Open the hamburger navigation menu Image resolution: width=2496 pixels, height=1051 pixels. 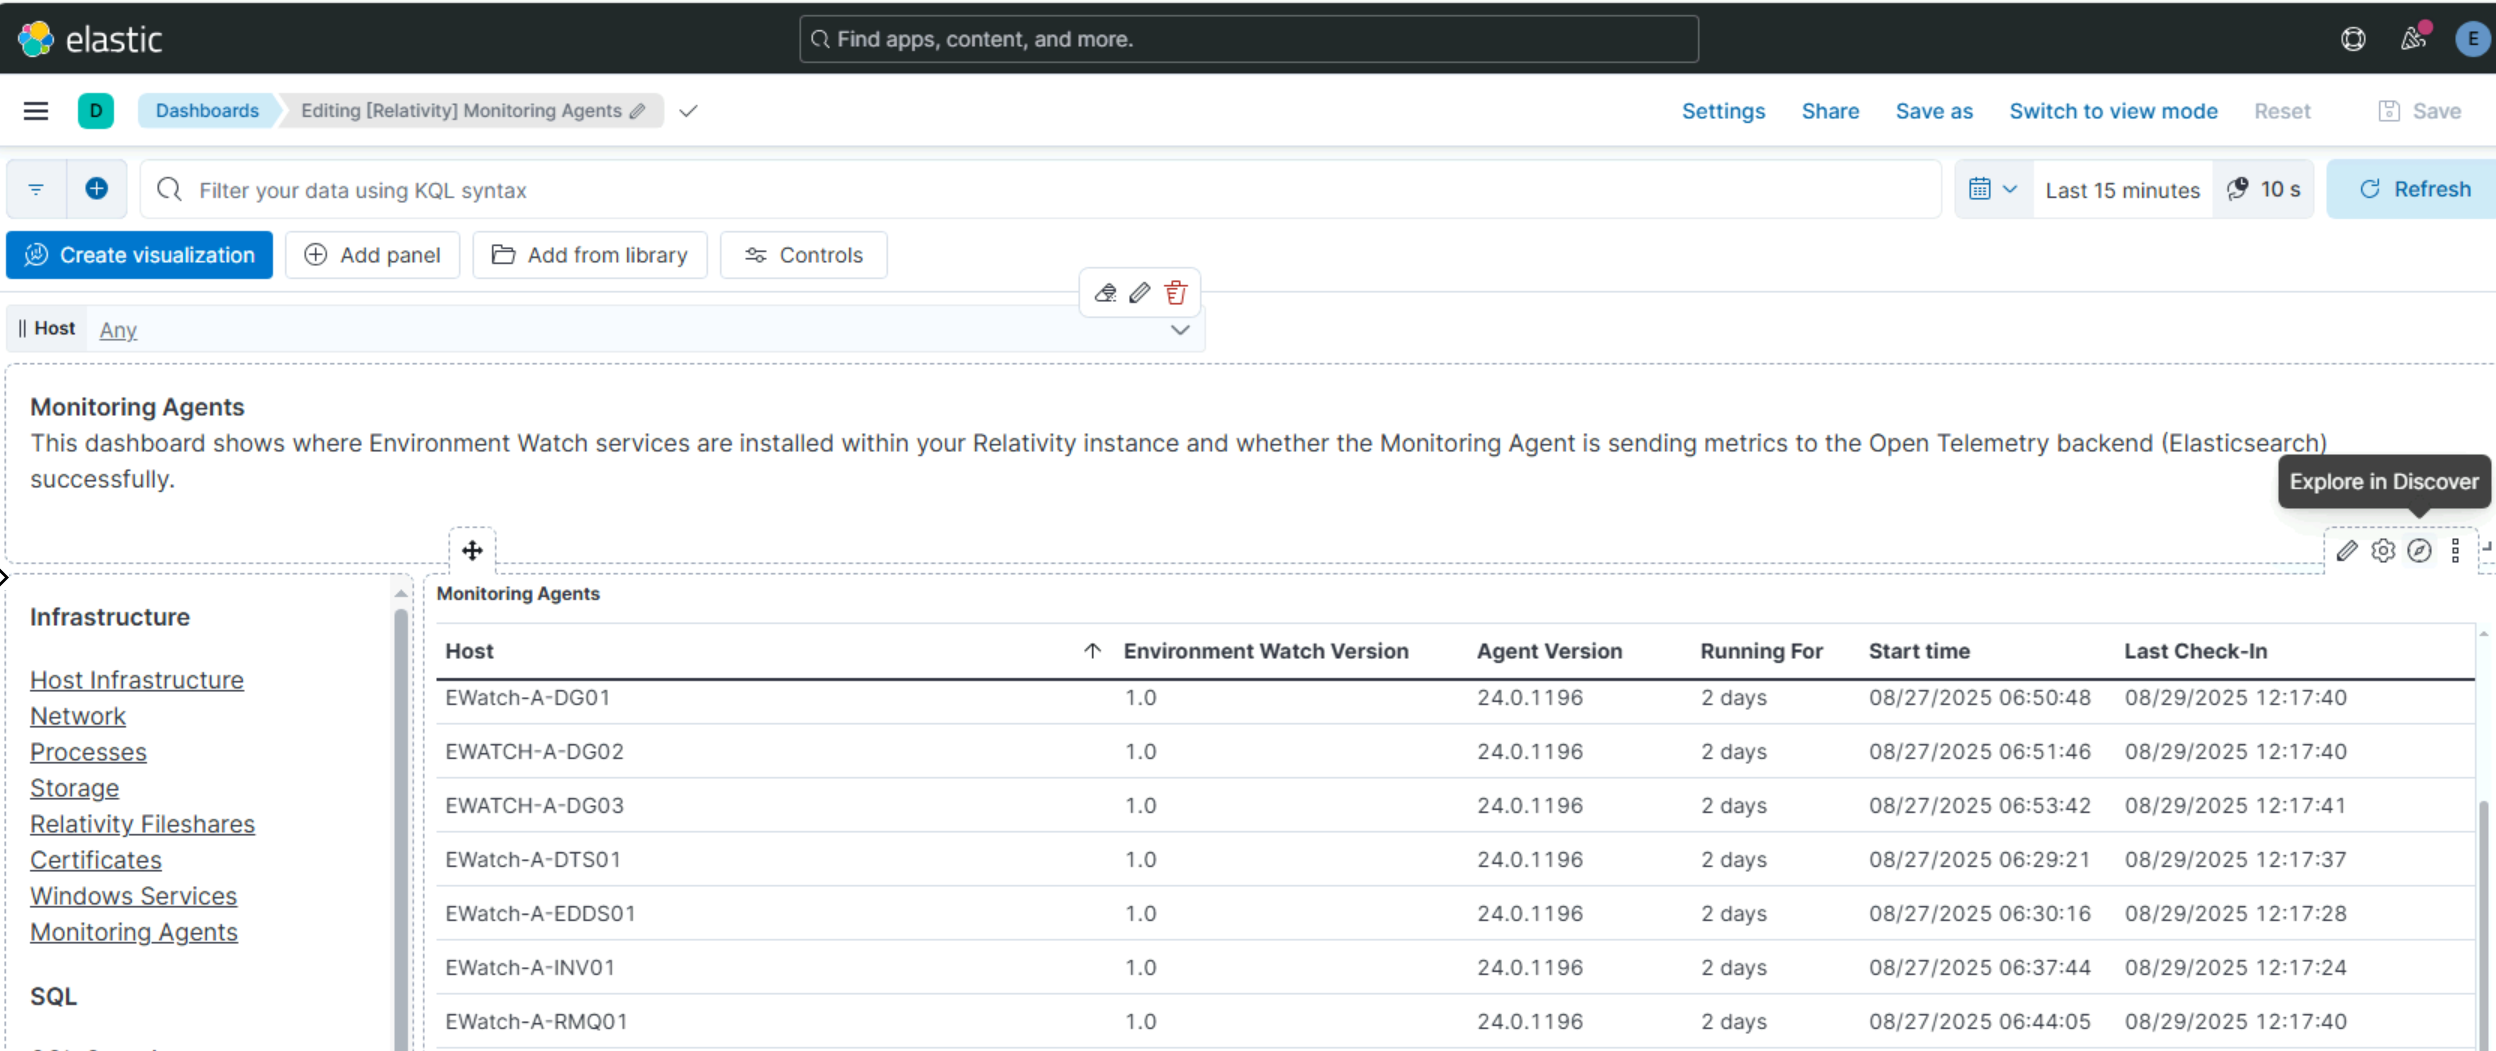coord(36,110)
